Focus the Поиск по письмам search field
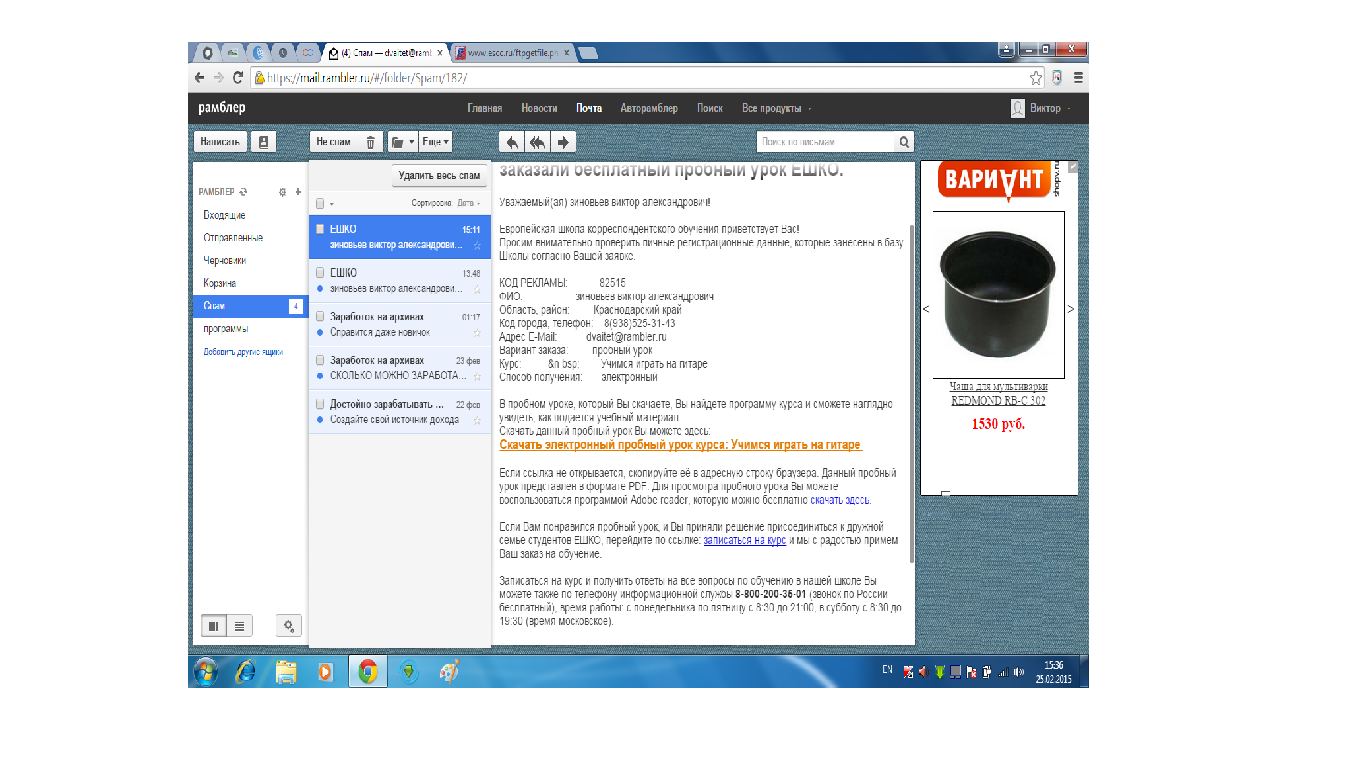 coord(826,142)
